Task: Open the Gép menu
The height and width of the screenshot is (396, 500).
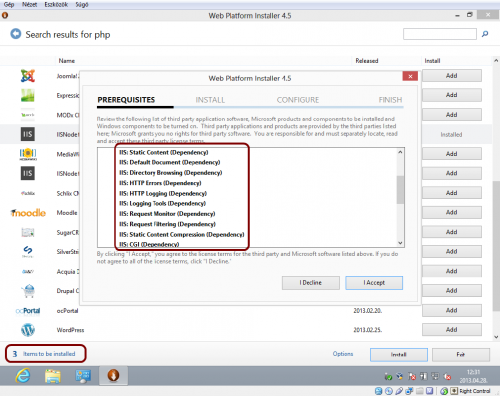Action: [9, 4]
